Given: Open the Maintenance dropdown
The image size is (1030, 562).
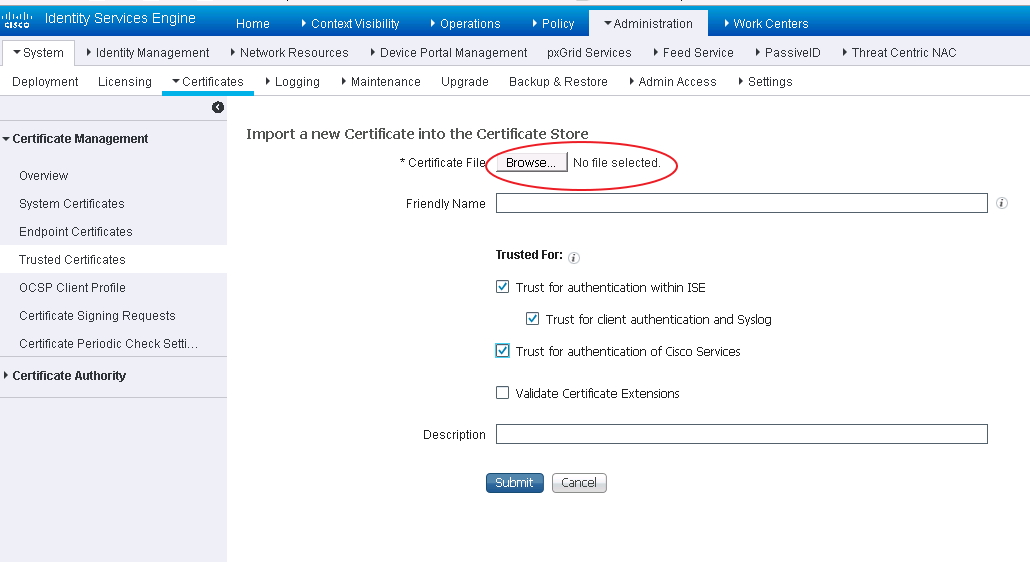Looking at the screenshot, I should tap(381, 81).
